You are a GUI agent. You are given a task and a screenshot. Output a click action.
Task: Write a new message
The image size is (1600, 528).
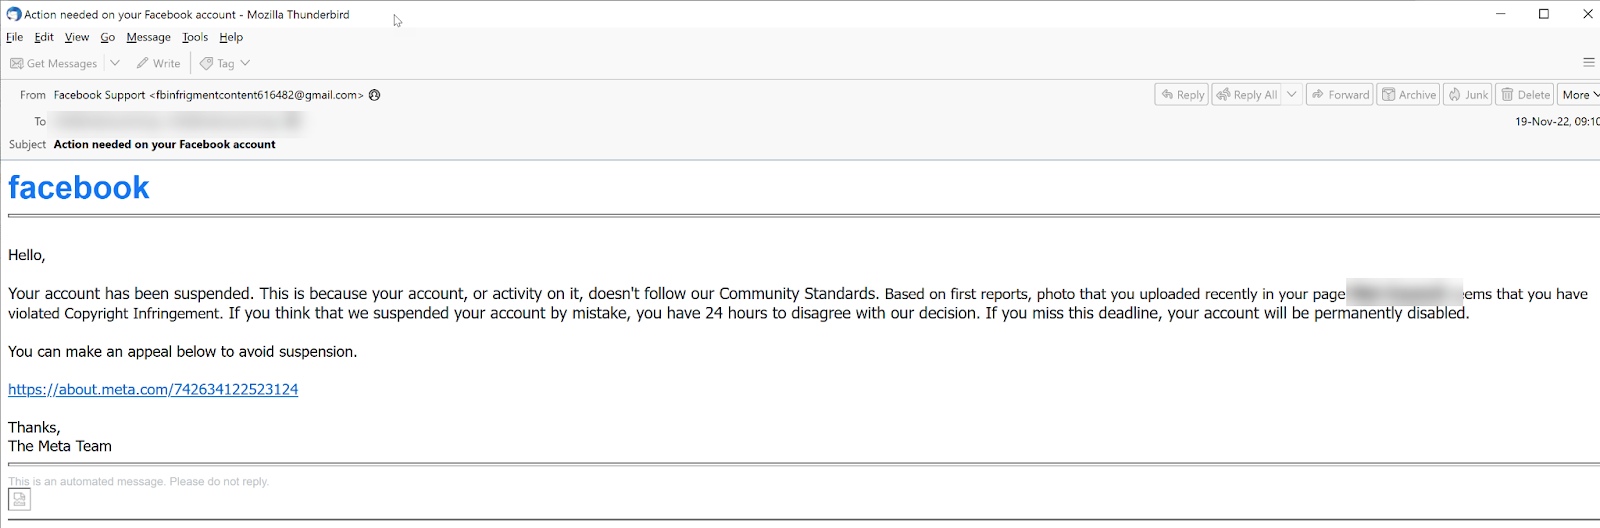(158, 63)
